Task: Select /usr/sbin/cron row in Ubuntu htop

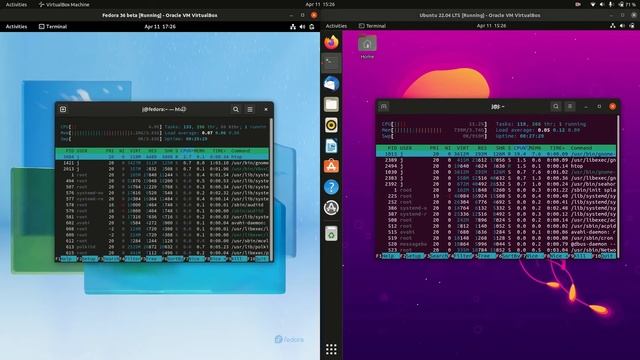Action: click(496, 238)
